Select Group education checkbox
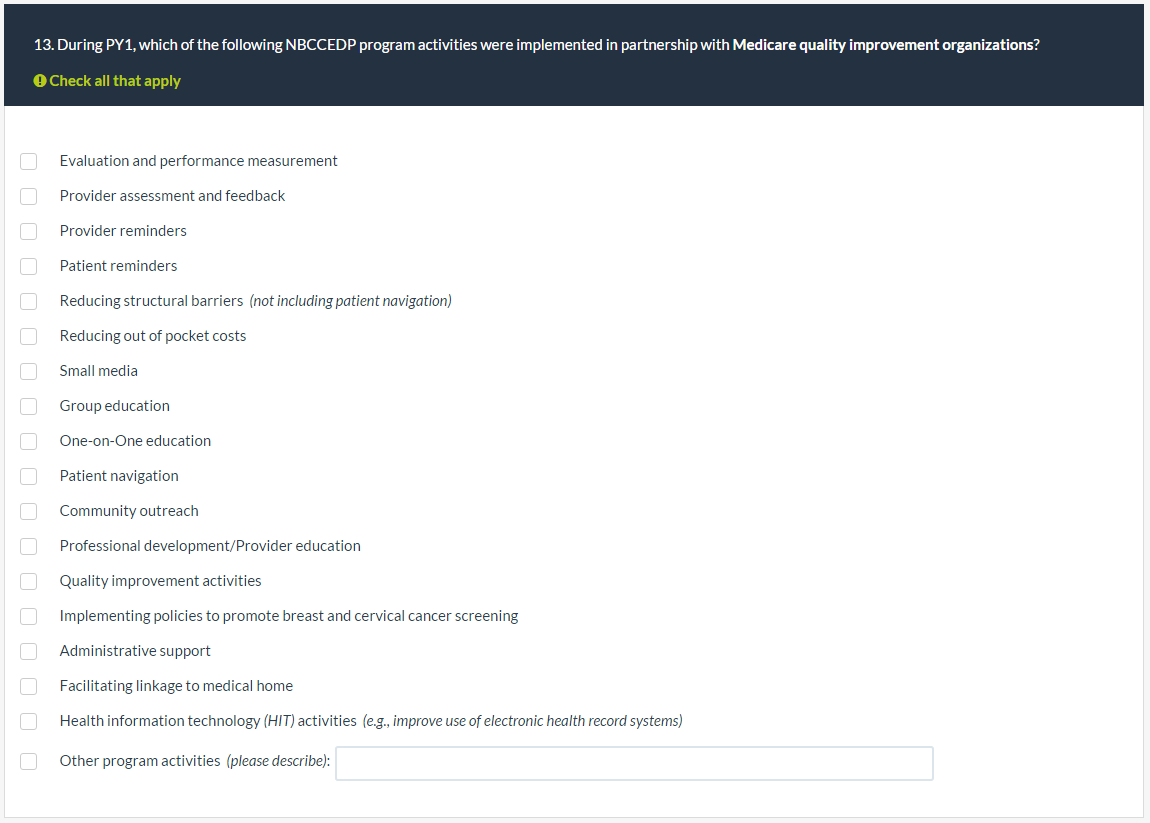 click(29, 406)
